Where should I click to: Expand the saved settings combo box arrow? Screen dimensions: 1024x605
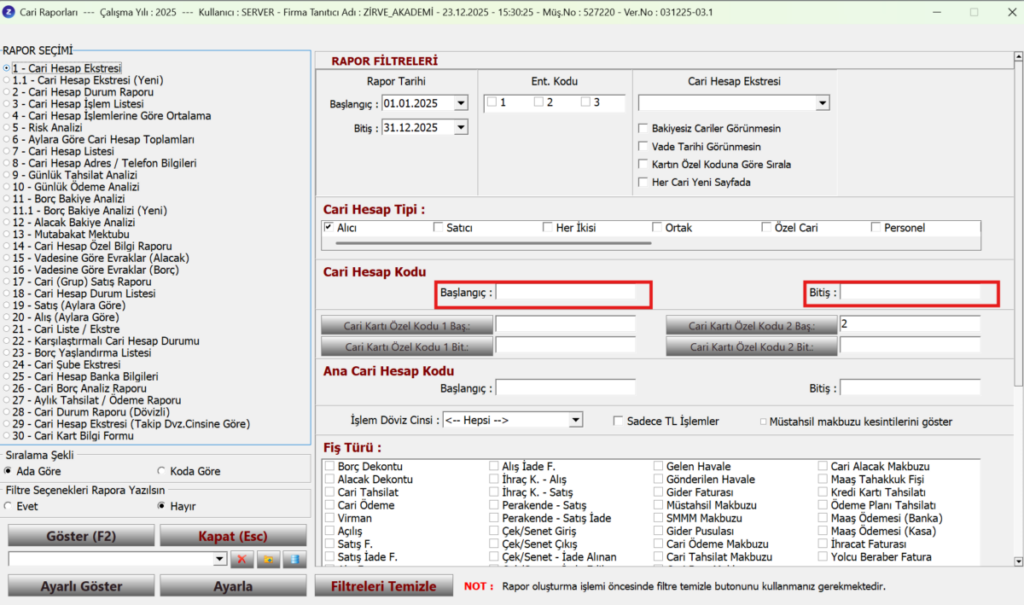[220, 559]
